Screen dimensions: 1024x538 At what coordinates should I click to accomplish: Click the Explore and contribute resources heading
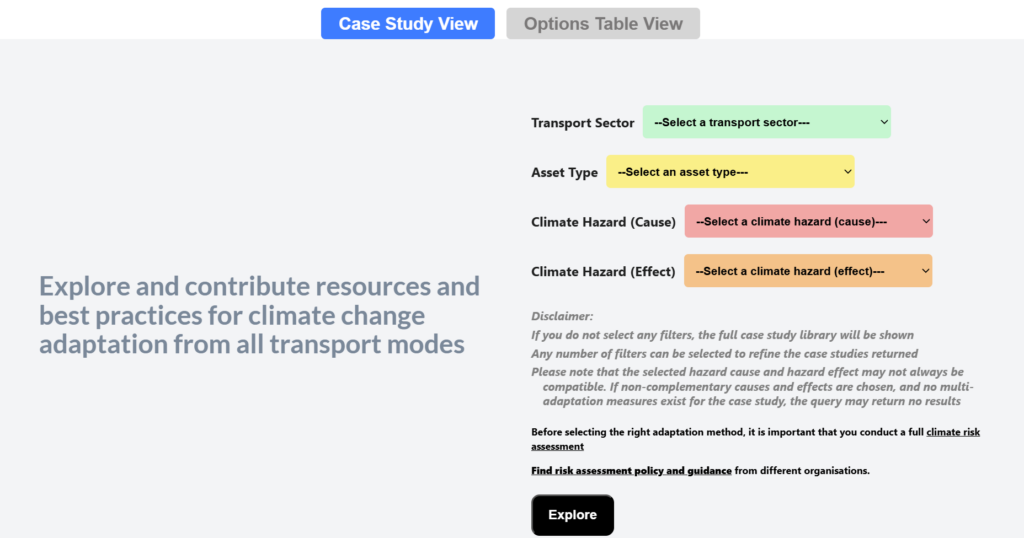[x=259, y=315]
